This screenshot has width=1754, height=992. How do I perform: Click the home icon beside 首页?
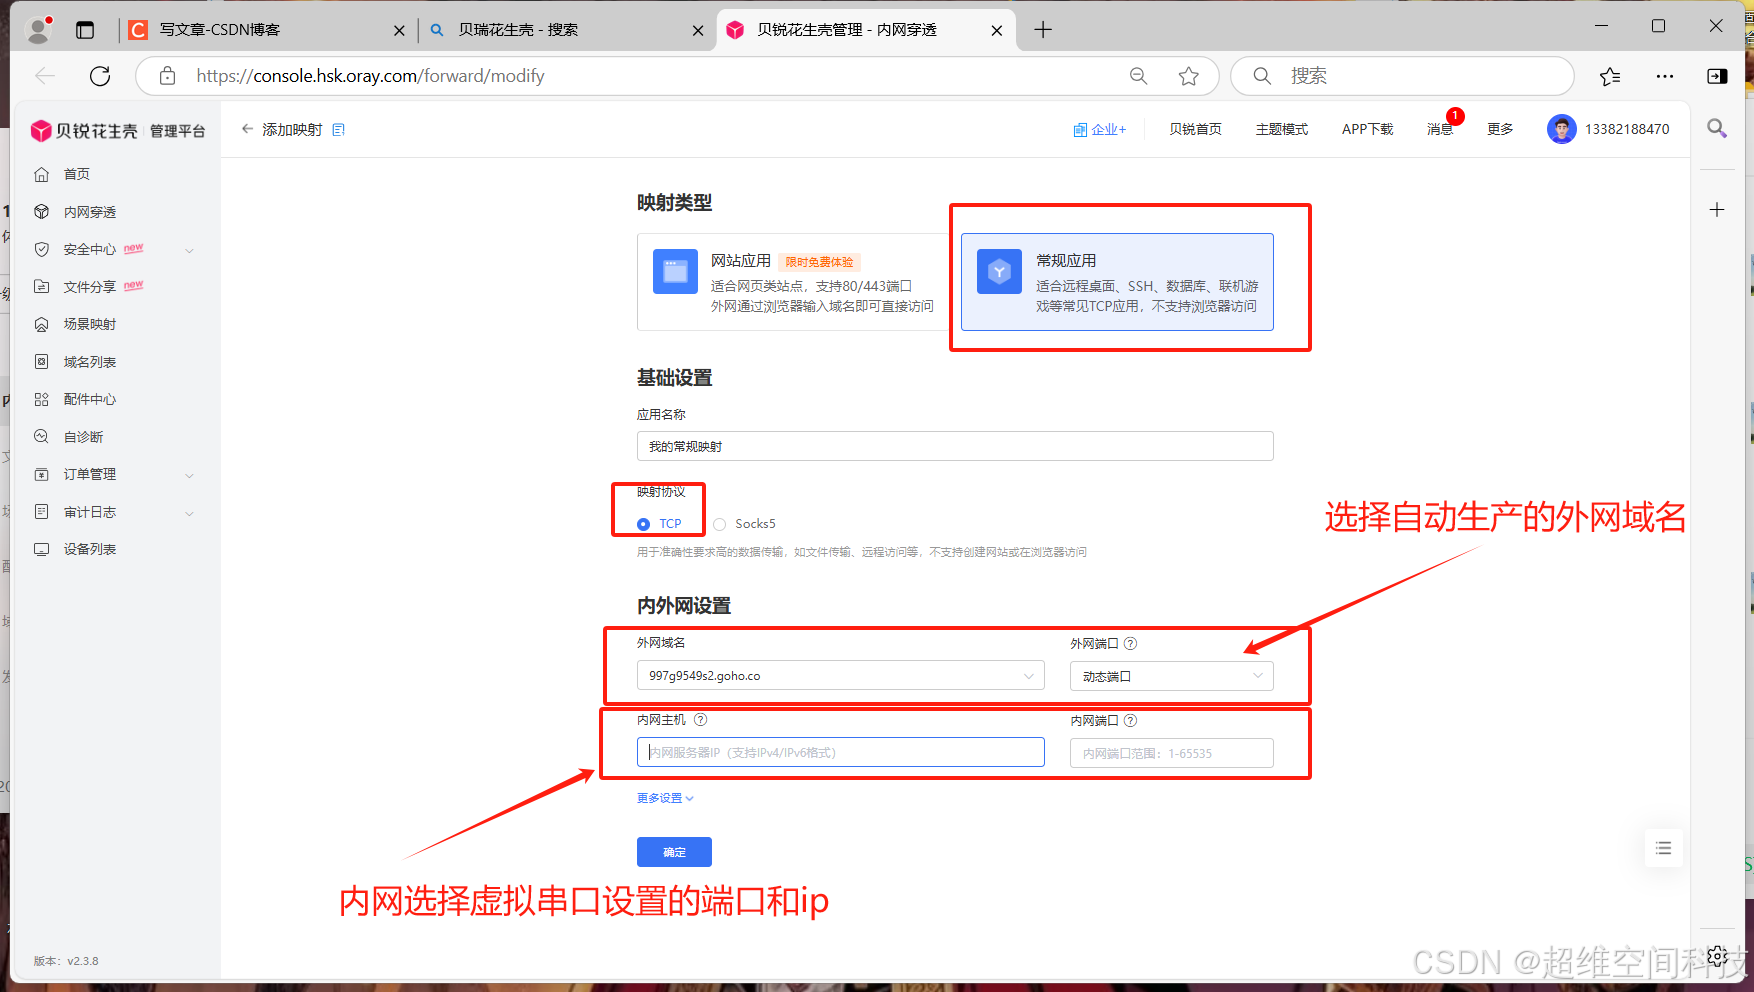click(41, 174)
